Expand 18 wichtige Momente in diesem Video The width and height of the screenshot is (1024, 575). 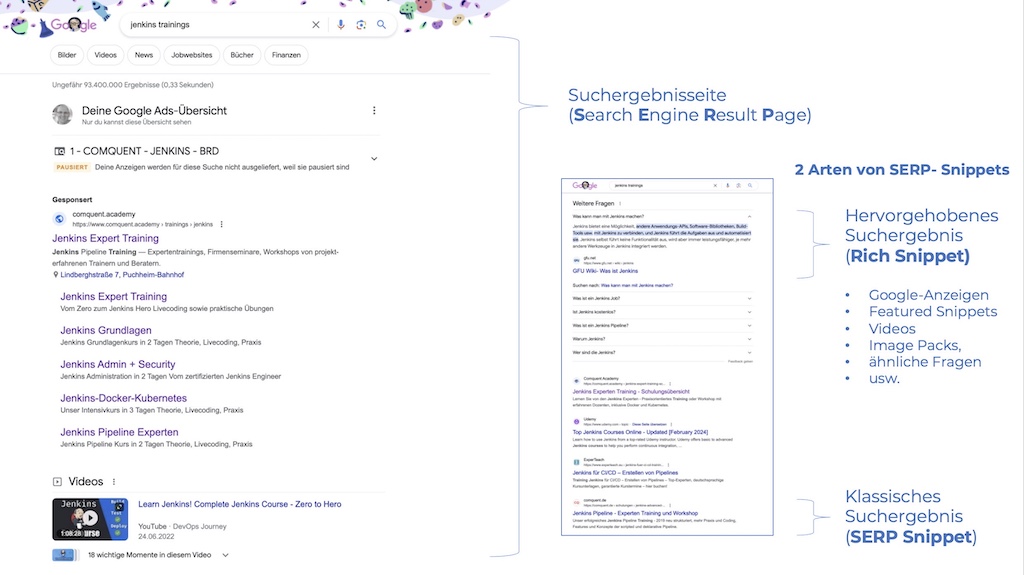point(225,555)
